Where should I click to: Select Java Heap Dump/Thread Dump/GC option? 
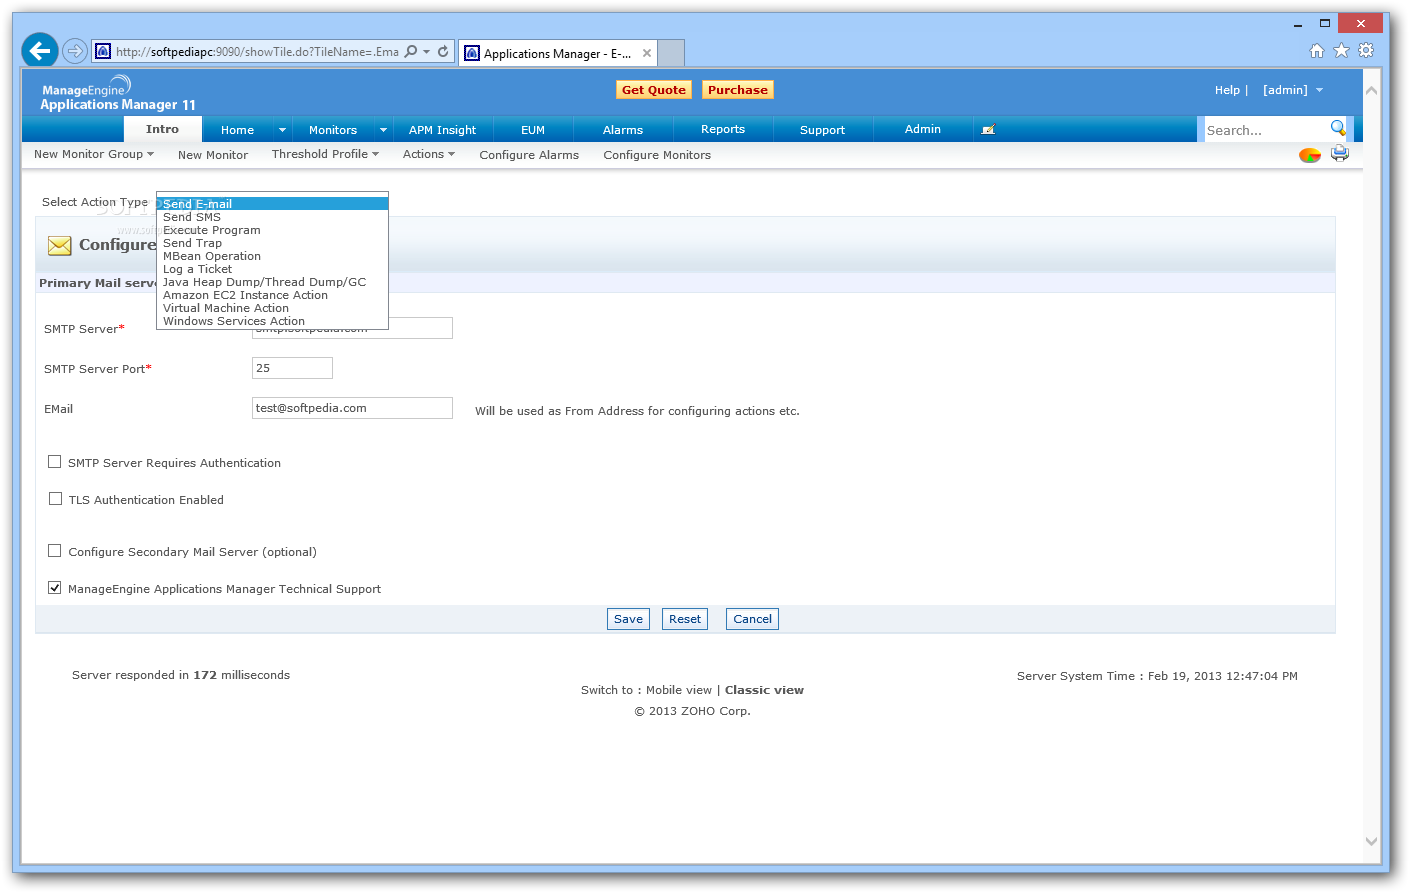[273, 282]
